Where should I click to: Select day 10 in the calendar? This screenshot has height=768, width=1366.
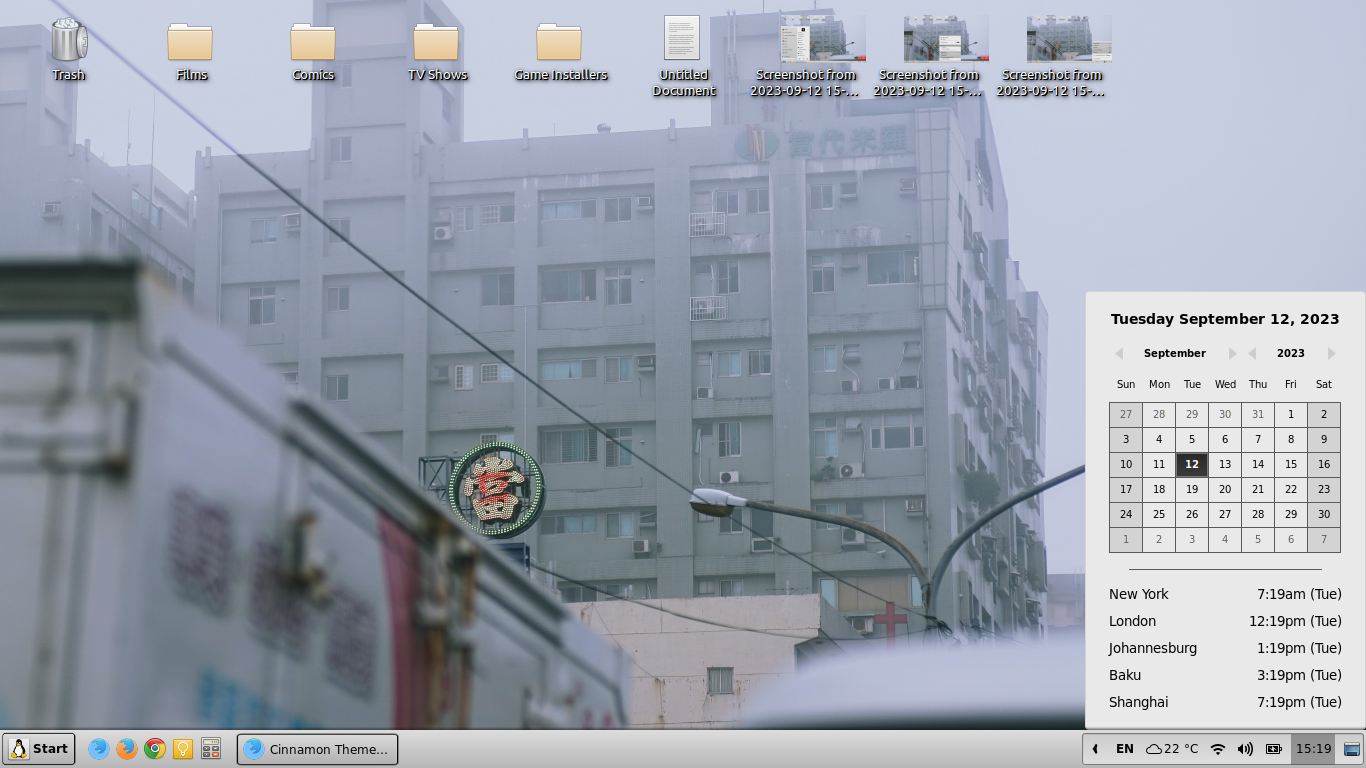click(x=1126, y=464)
